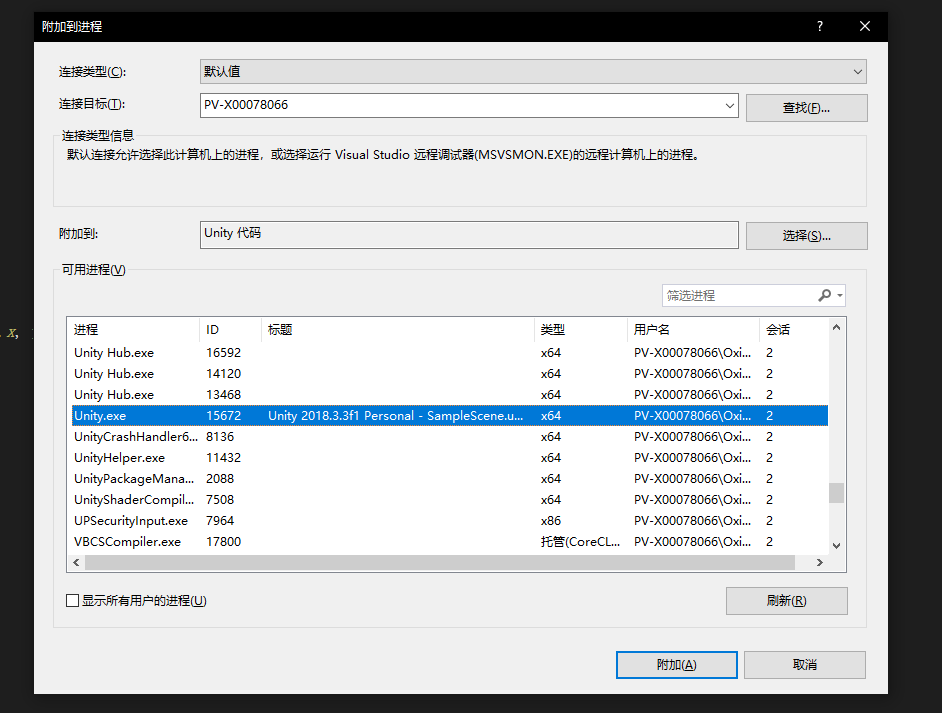Click the right arrow of horizontal scrollbar

[820, 562]
